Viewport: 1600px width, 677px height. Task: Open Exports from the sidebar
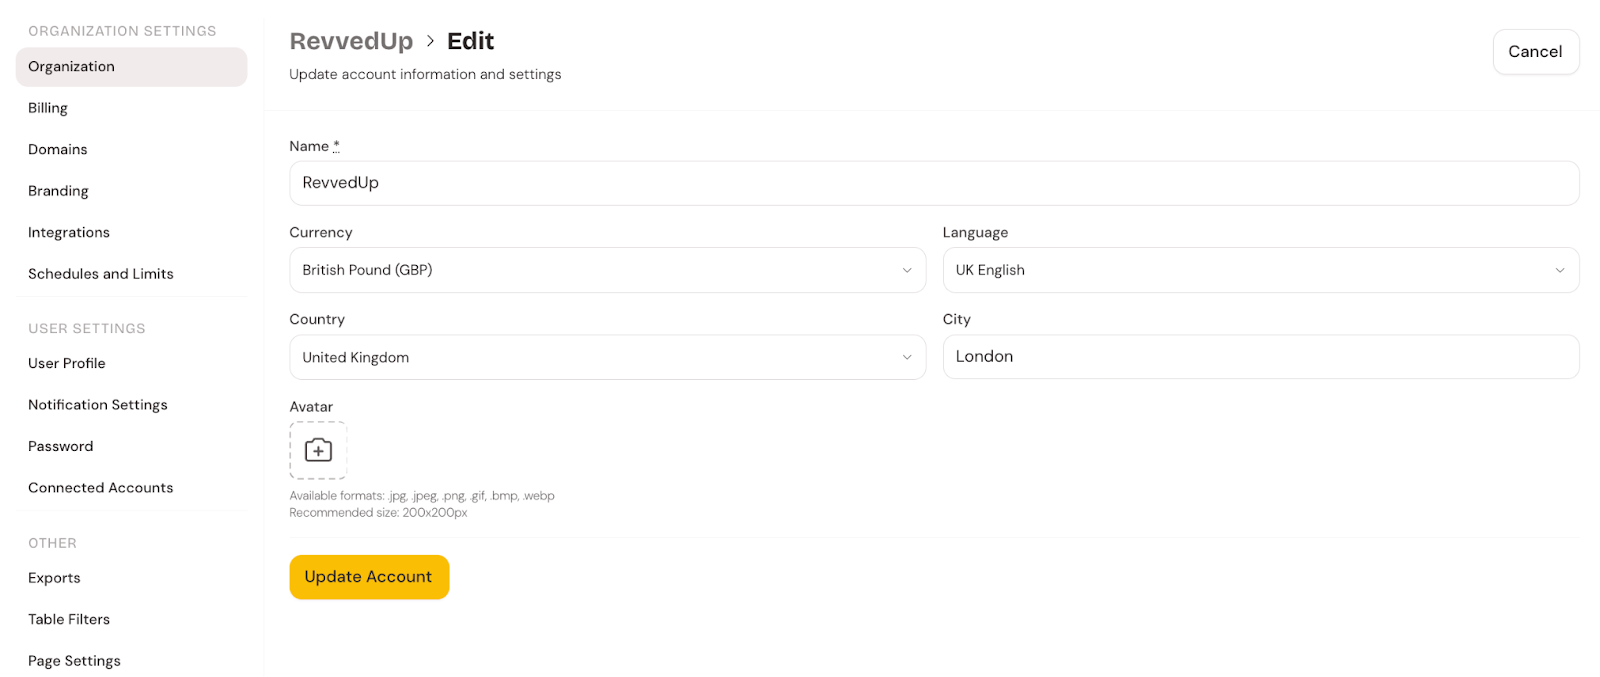(x=54, y=578)
